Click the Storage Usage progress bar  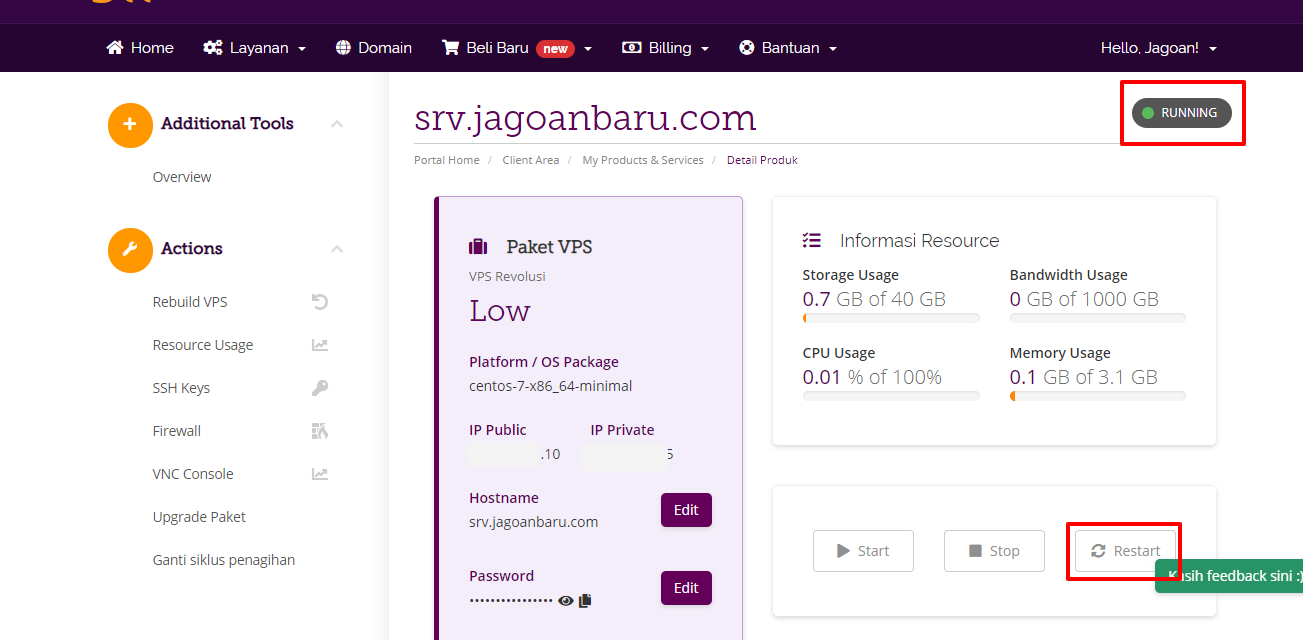[x=891, y=318]
